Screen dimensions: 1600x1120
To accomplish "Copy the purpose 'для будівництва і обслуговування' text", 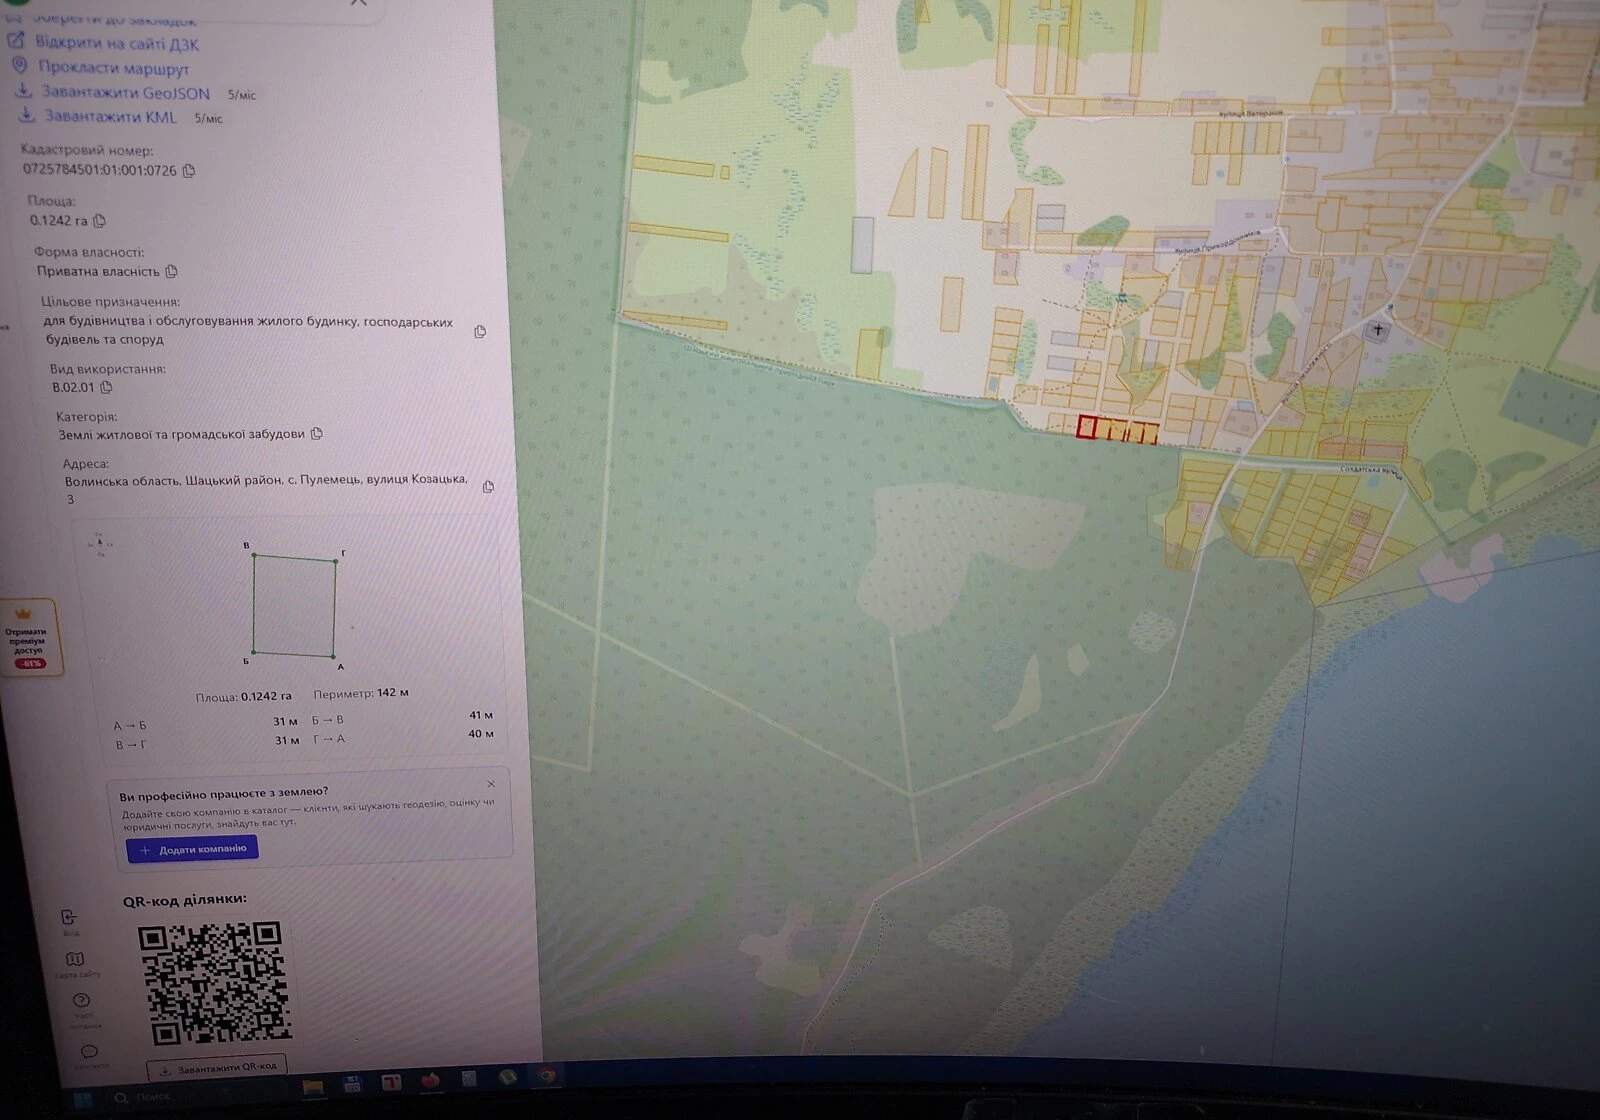I will [480, 332].
